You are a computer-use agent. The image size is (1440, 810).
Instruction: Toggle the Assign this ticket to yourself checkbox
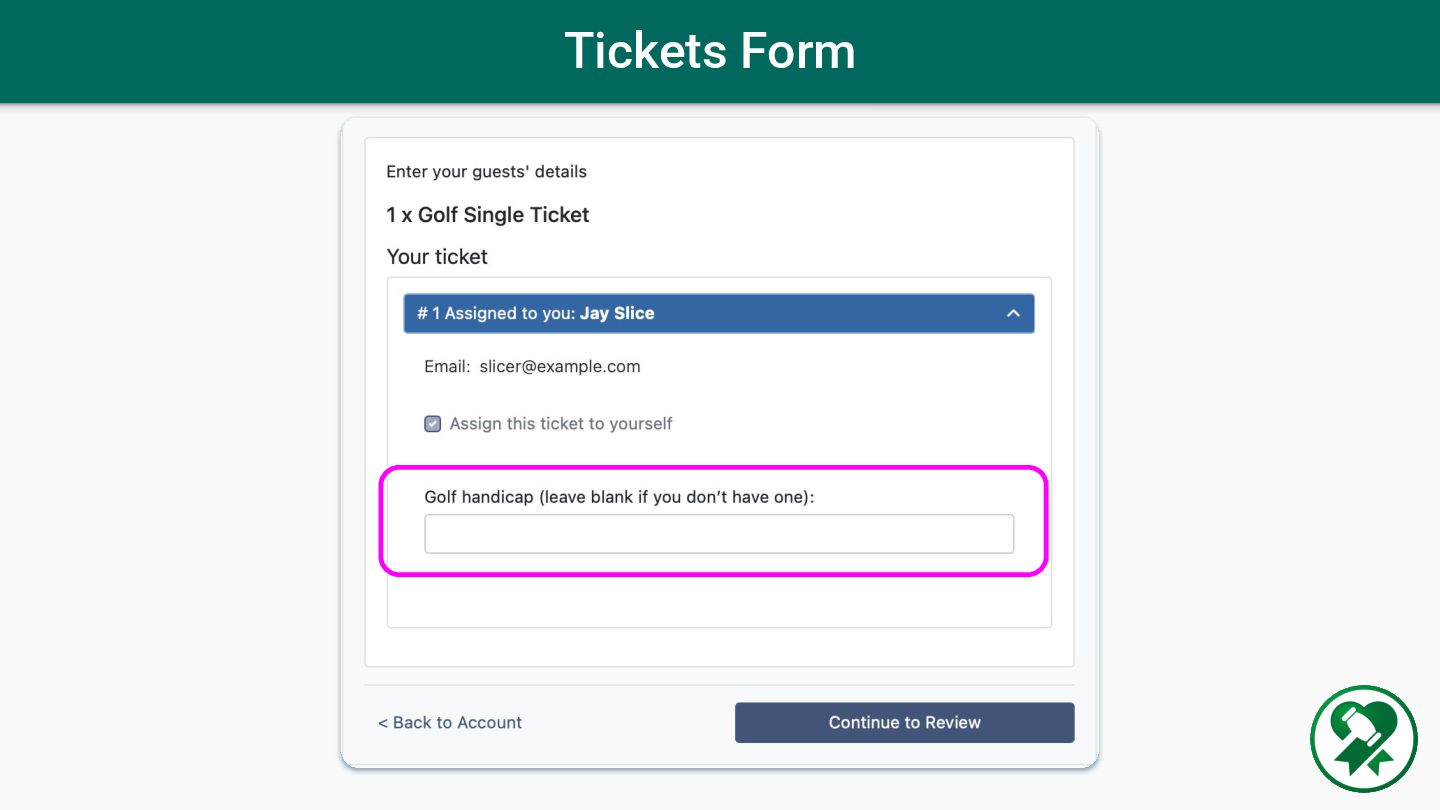[x=433, y=424]
